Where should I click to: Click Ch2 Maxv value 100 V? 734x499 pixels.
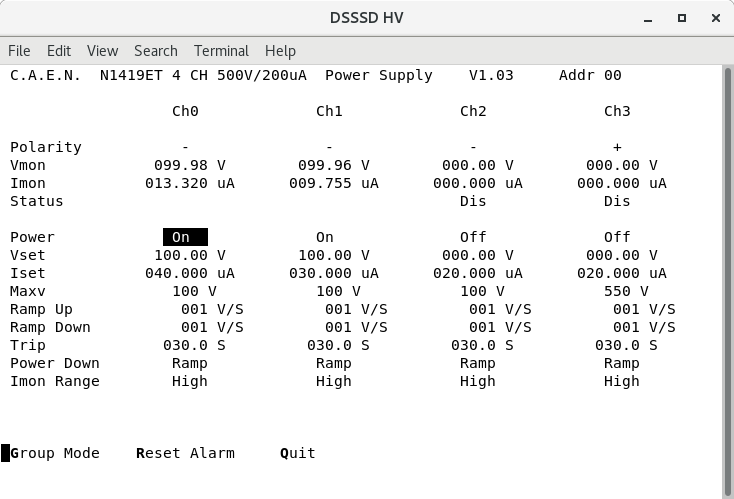(482, 291)
